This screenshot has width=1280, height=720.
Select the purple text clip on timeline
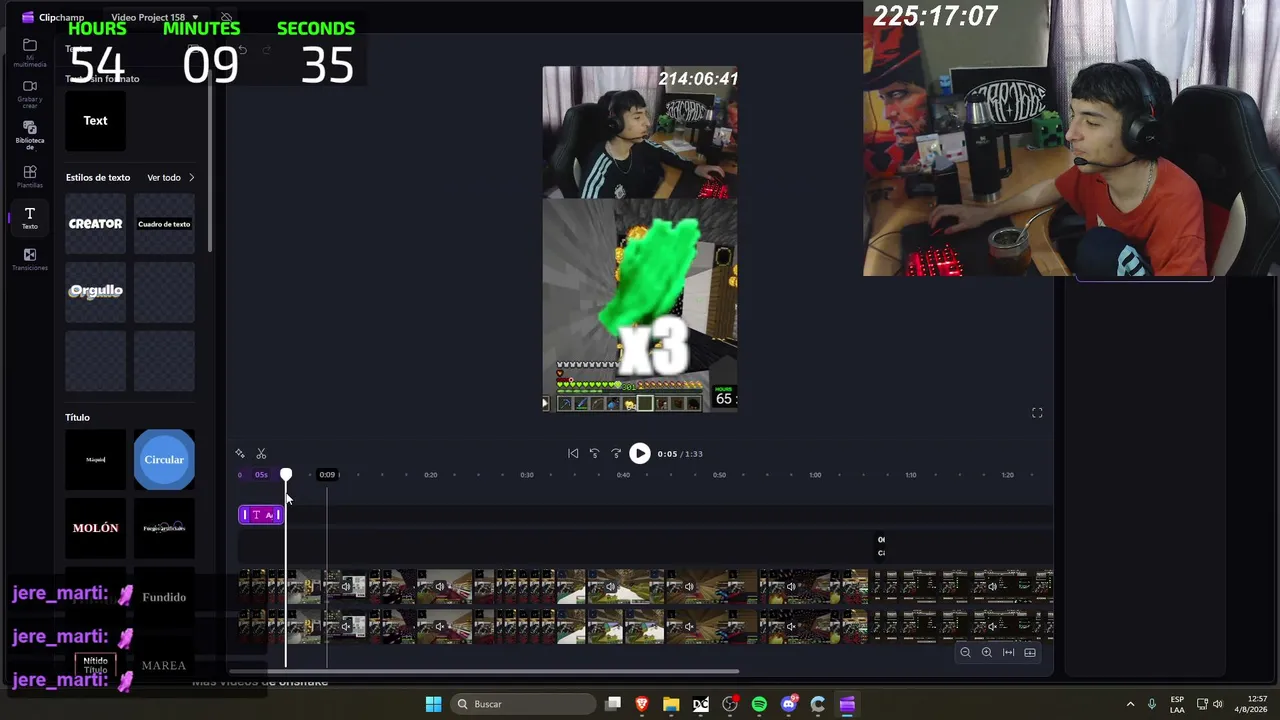point(261,515)
